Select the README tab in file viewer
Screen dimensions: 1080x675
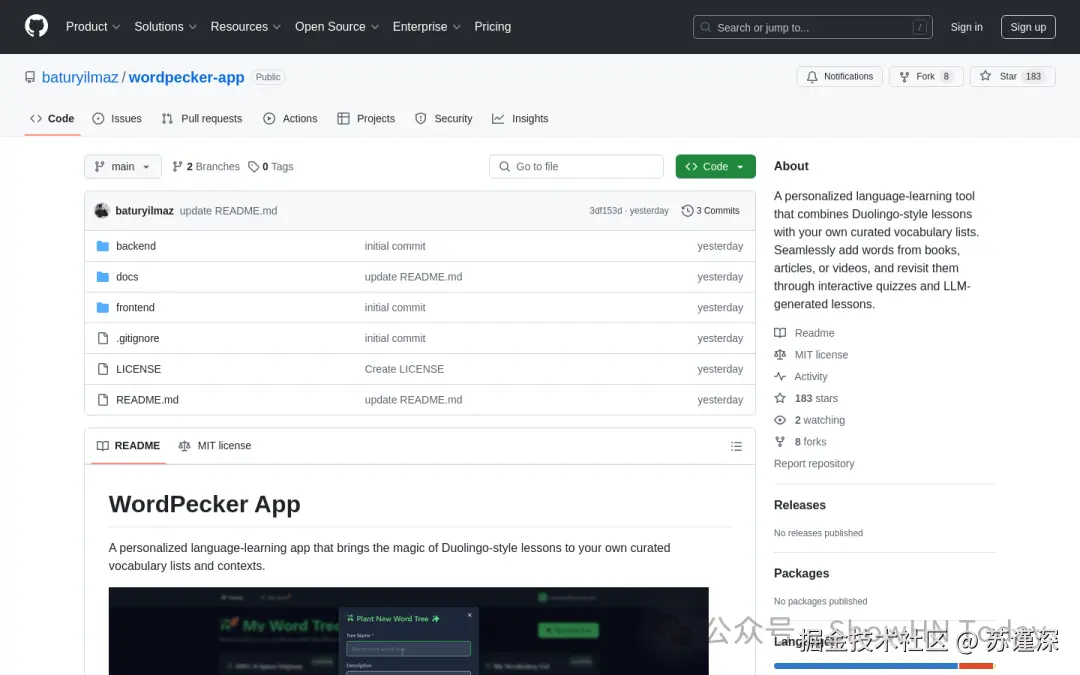[128, 446]
